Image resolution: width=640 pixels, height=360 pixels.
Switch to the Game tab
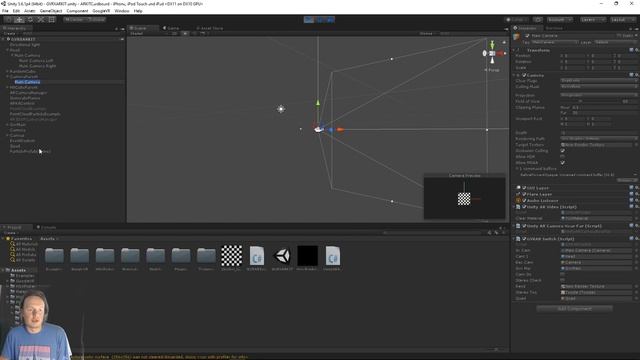pos(171,28)
